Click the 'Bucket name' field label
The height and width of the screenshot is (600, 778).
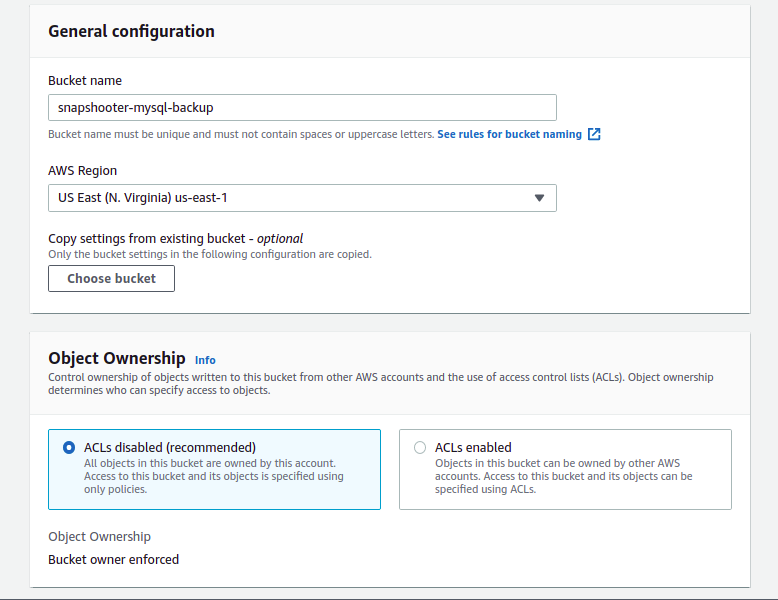point(85,80)
